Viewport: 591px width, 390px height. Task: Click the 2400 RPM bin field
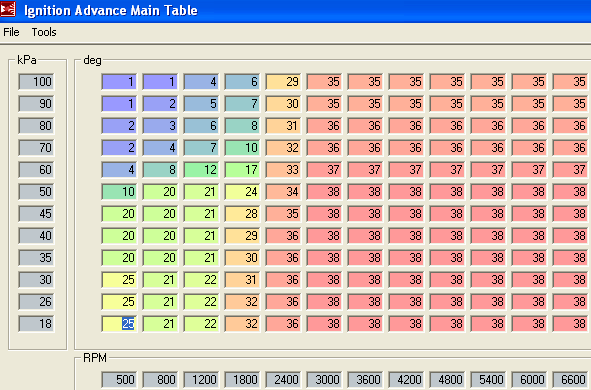[283, 379]
